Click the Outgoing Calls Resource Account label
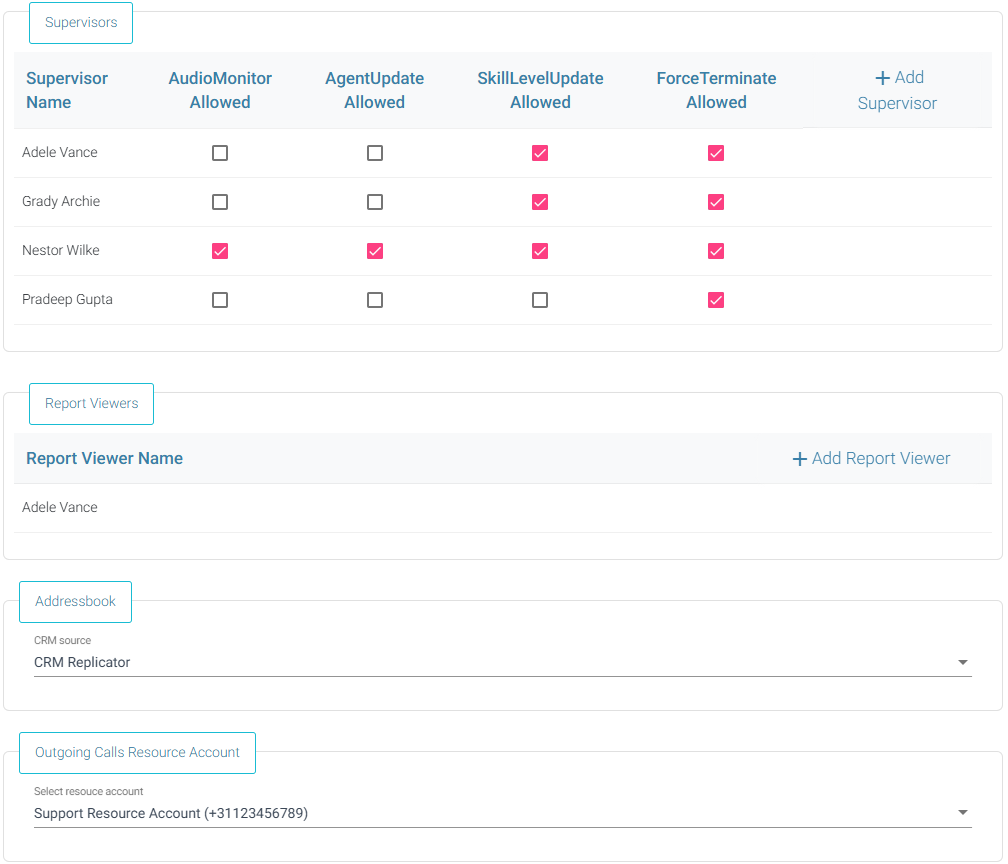Viewport: 1008px width, 864px height. tap(137, 753)
